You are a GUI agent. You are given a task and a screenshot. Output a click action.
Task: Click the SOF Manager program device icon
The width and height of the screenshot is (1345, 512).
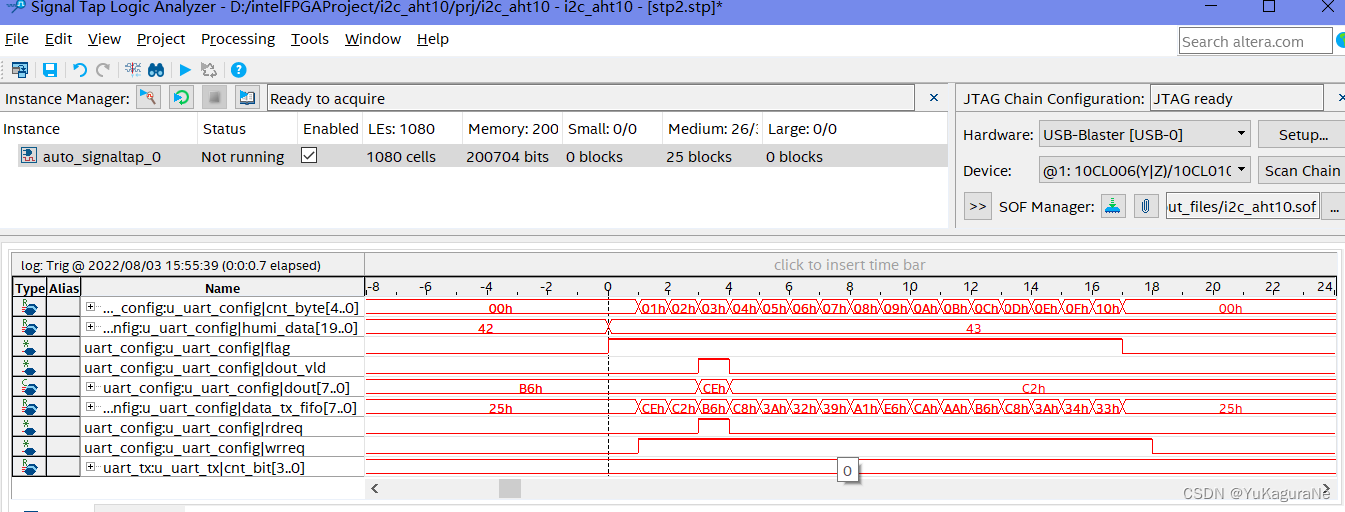1112,207
